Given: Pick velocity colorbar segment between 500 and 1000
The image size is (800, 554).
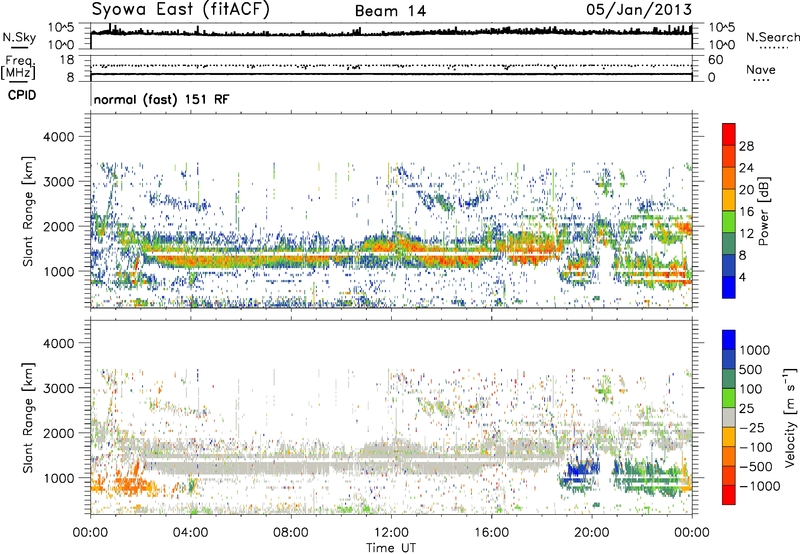Looking at the screenshot, I should 729,359.
